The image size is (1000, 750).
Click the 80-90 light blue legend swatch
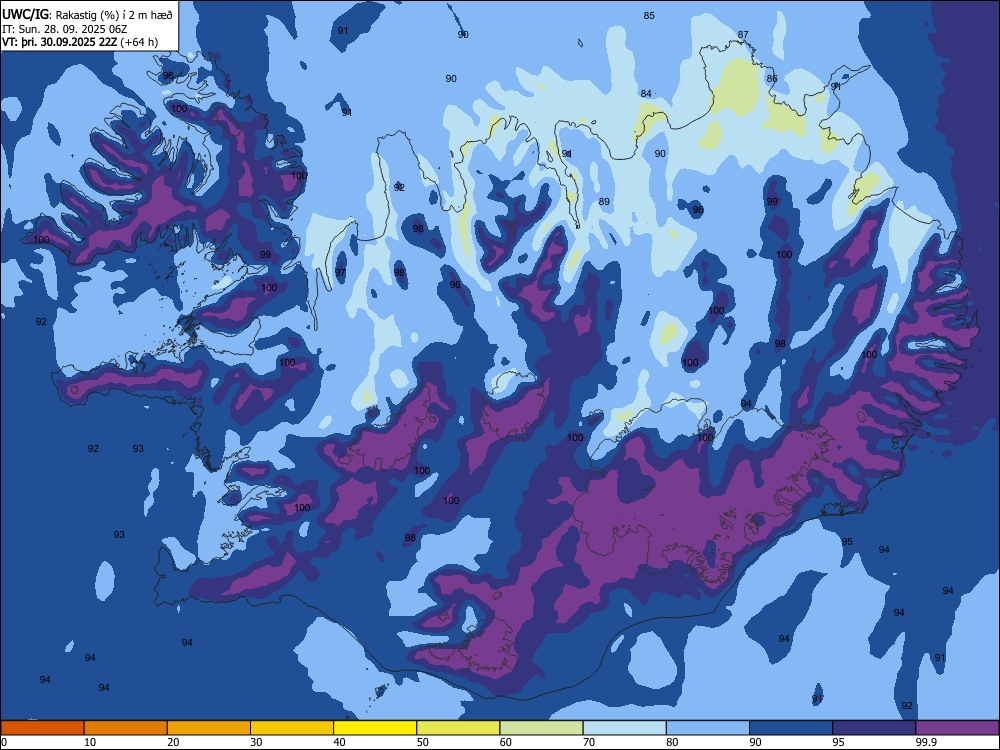pos(708,728)
